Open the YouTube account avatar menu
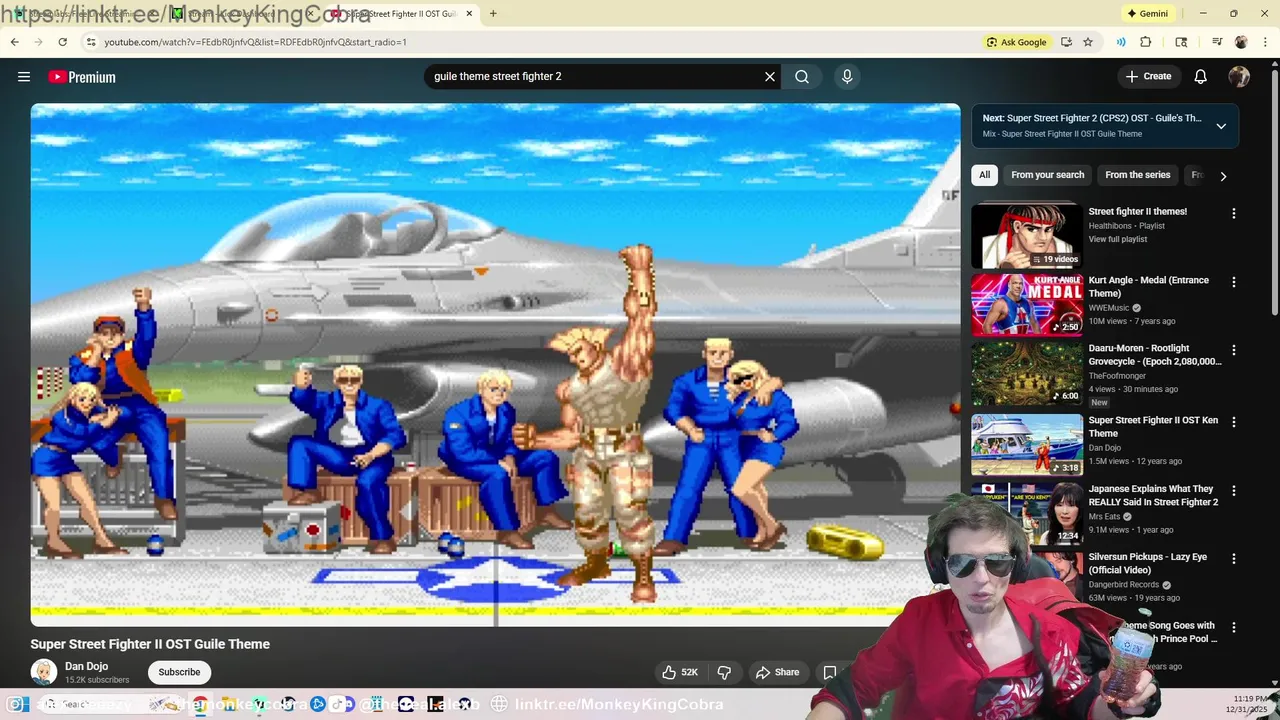This screenshot has height=720, width=1280. [x=1239, y=77]
